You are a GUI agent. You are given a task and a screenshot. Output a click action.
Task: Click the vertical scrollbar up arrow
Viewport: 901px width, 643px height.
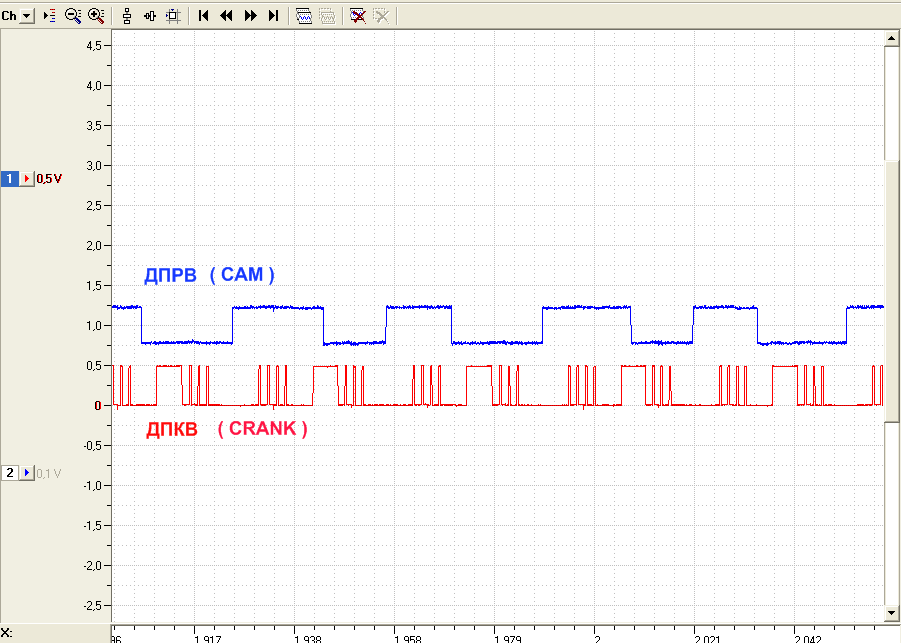coord(892,38)
